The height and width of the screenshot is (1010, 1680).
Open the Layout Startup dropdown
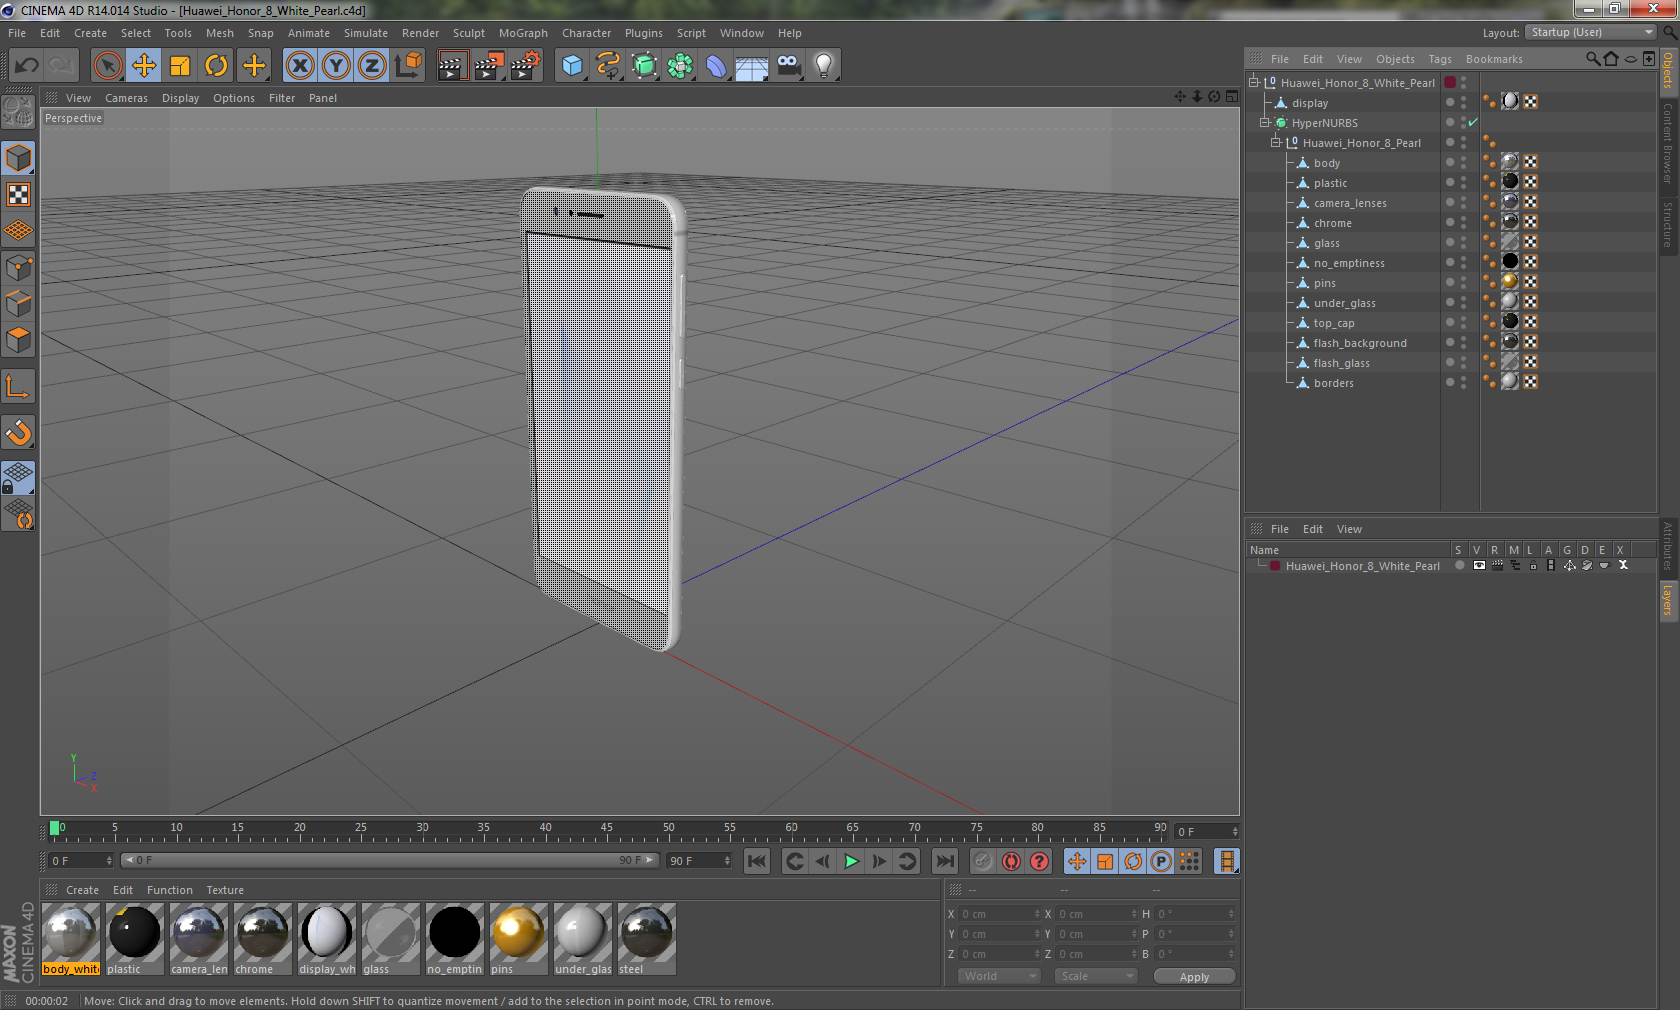click(x=1592, y=33)
